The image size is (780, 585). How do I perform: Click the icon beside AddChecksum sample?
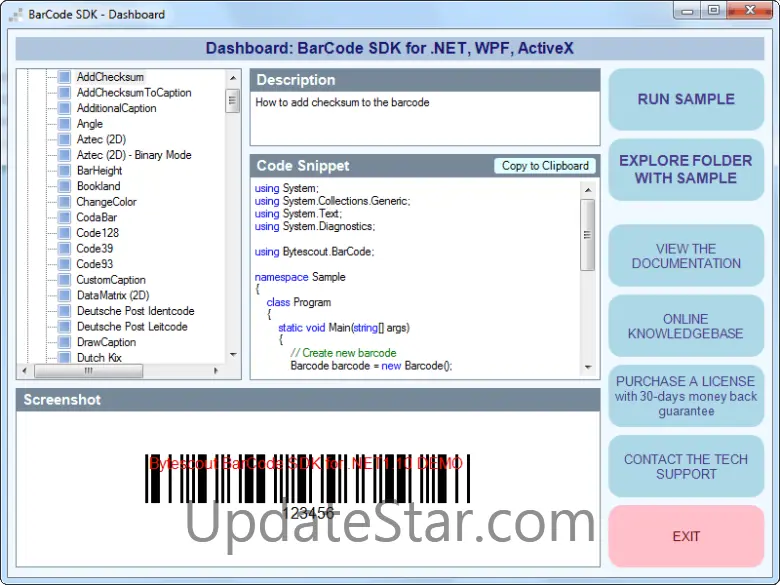(64, 77)
